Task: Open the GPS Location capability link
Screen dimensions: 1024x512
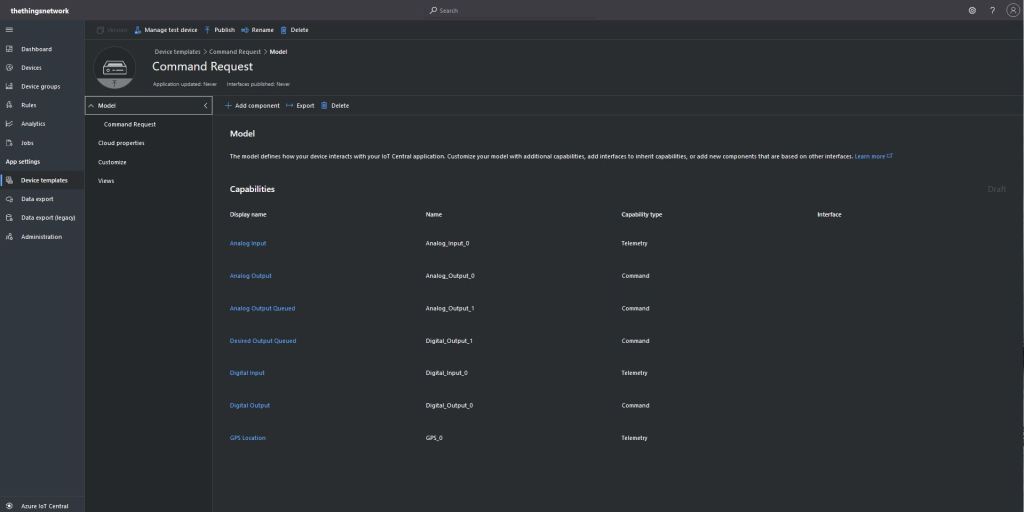Action: coord(248,438)
